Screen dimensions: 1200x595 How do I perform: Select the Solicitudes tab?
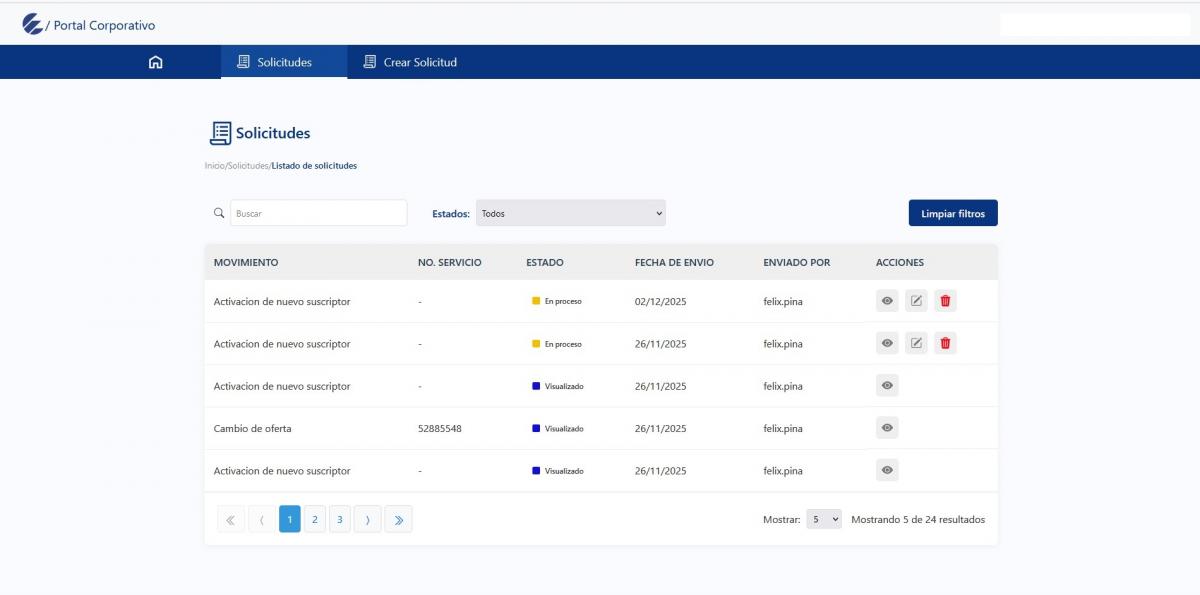click(284, 62)
